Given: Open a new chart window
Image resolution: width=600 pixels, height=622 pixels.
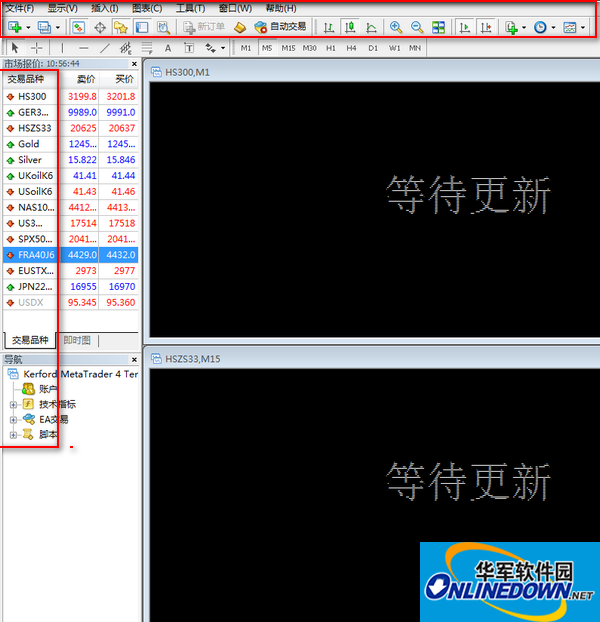Looking at the screenshot, I should pos(15,27).
